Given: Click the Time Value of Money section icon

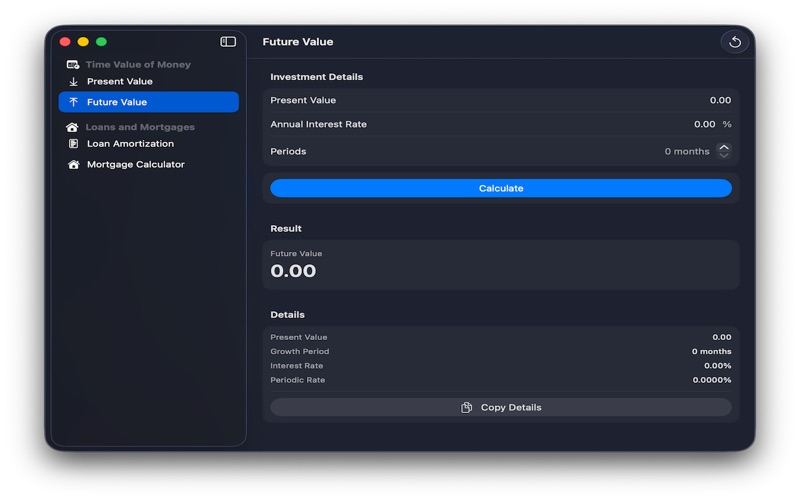Looking at the screenshot, I should [x=73, y=64].
